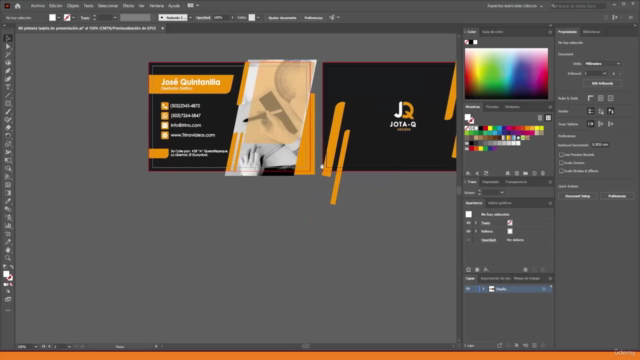640x360 pixels.
Task: Open the Units Millimeters dropdown
Action: (602, 64)
